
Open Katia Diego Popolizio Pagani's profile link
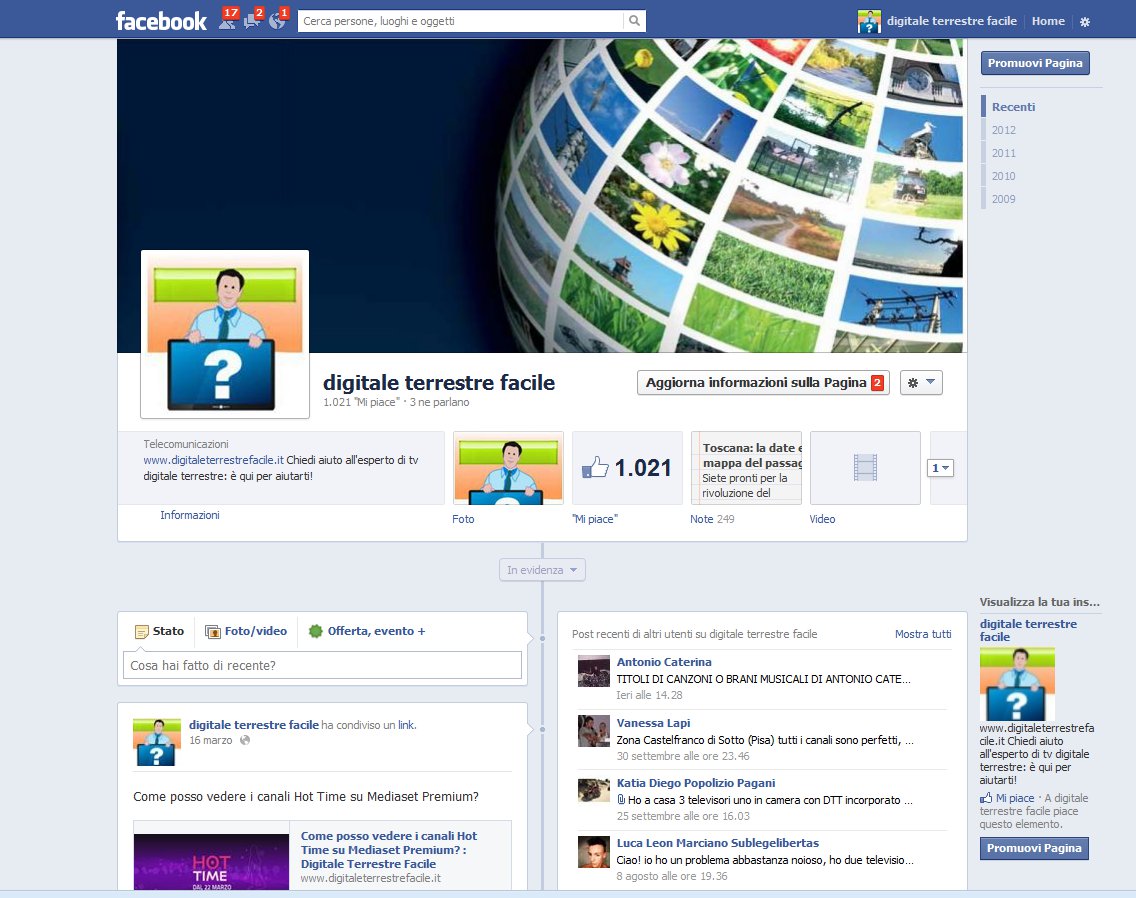click(696, 783)
